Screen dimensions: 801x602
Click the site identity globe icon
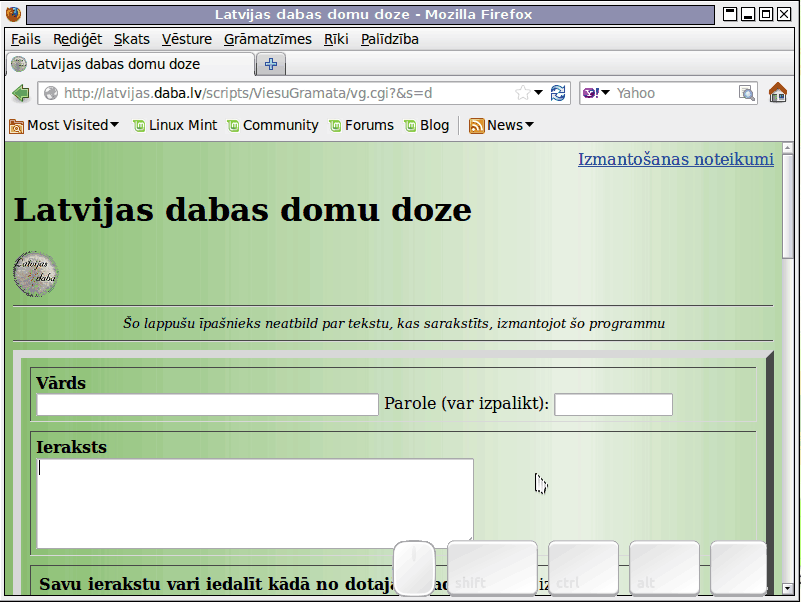pyautogui.click(x=51, y=93)
